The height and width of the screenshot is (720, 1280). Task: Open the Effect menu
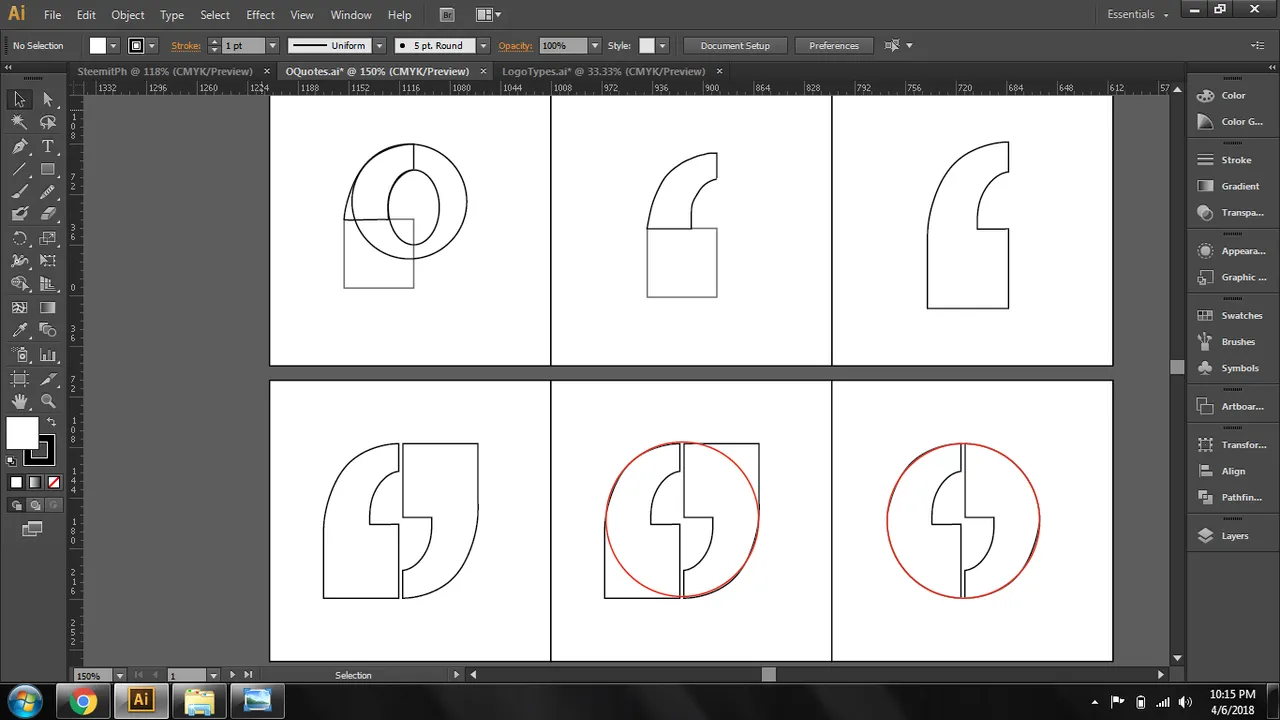(x=260, y=15)
